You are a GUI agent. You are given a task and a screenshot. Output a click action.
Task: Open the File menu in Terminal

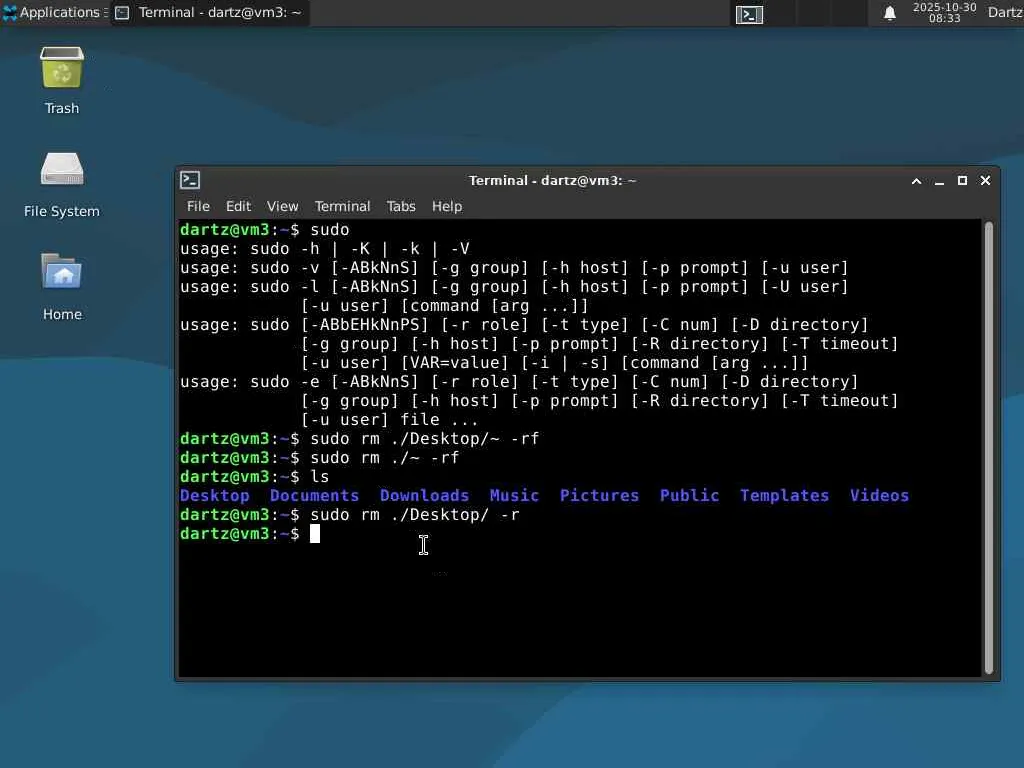(x=198, y=206)
